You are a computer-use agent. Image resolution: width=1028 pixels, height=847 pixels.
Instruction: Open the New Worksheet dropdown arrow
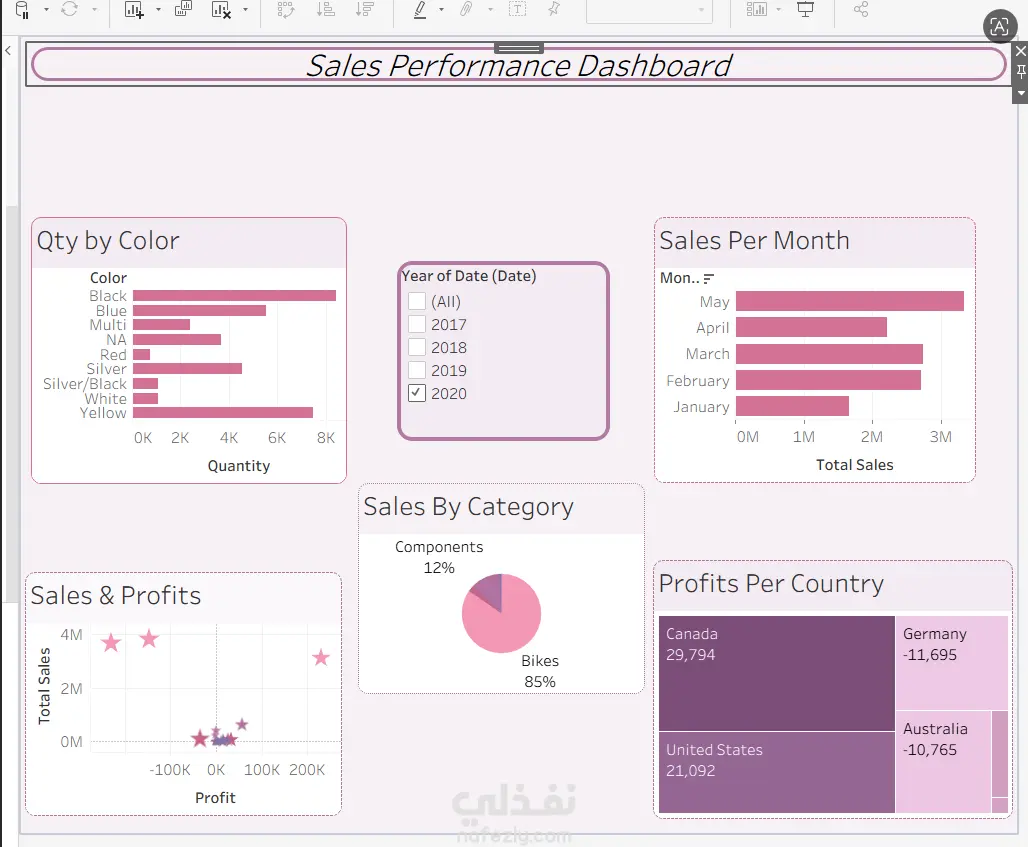(x=158, y=10)
